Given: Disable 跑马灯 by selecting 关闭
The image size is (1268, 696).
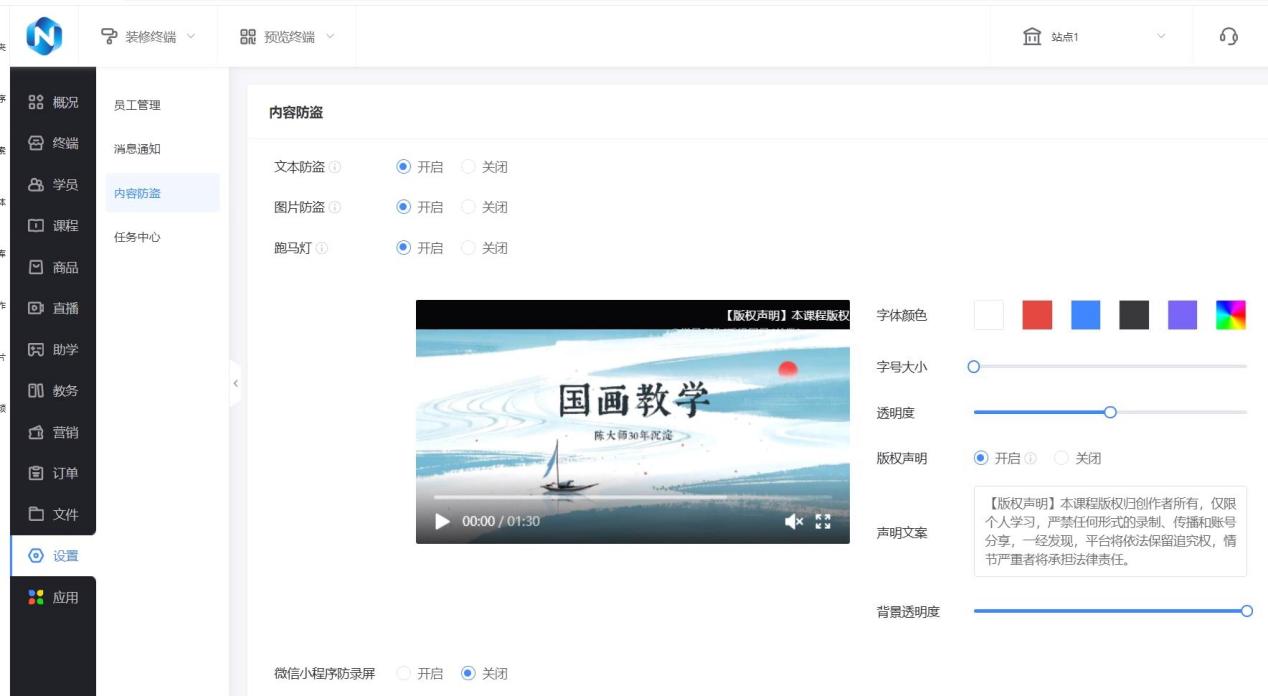Looking at the screenshot, I should (x=467, y=247).
